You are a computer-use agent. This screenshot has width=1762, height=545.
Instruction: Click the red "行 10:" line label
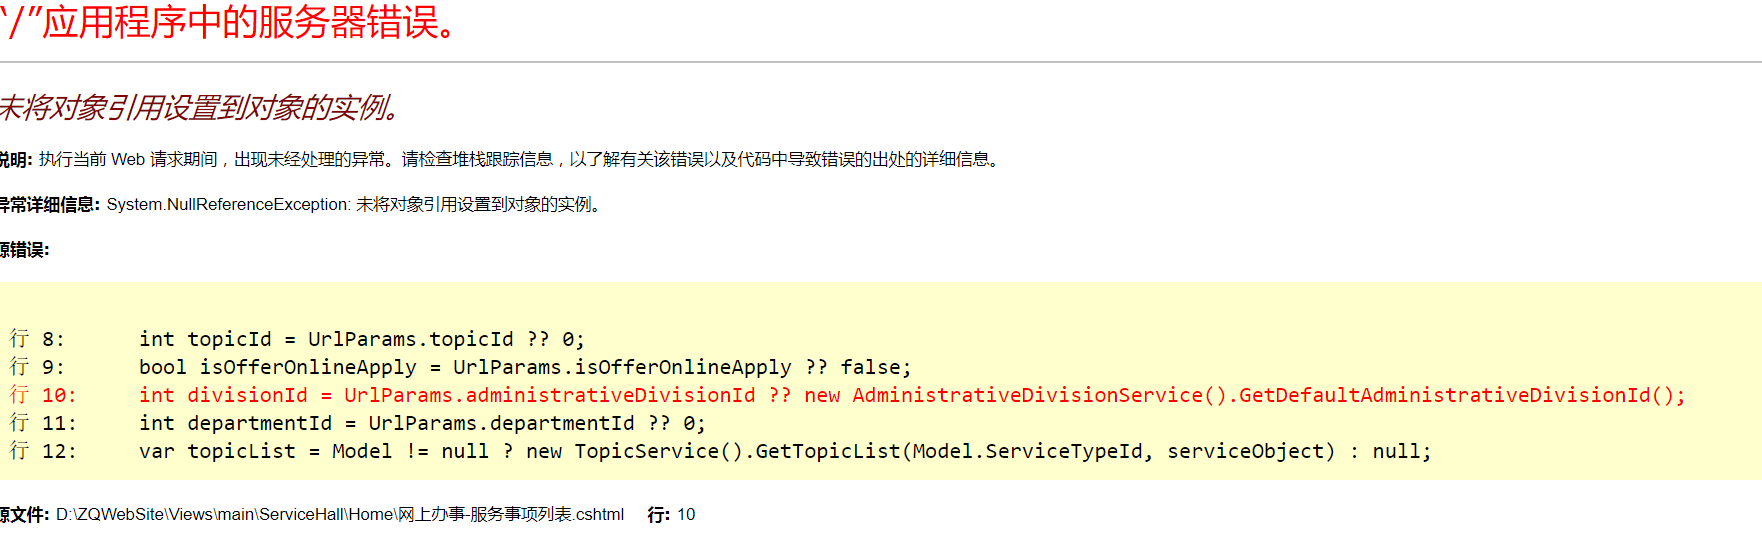pos(43,395)
